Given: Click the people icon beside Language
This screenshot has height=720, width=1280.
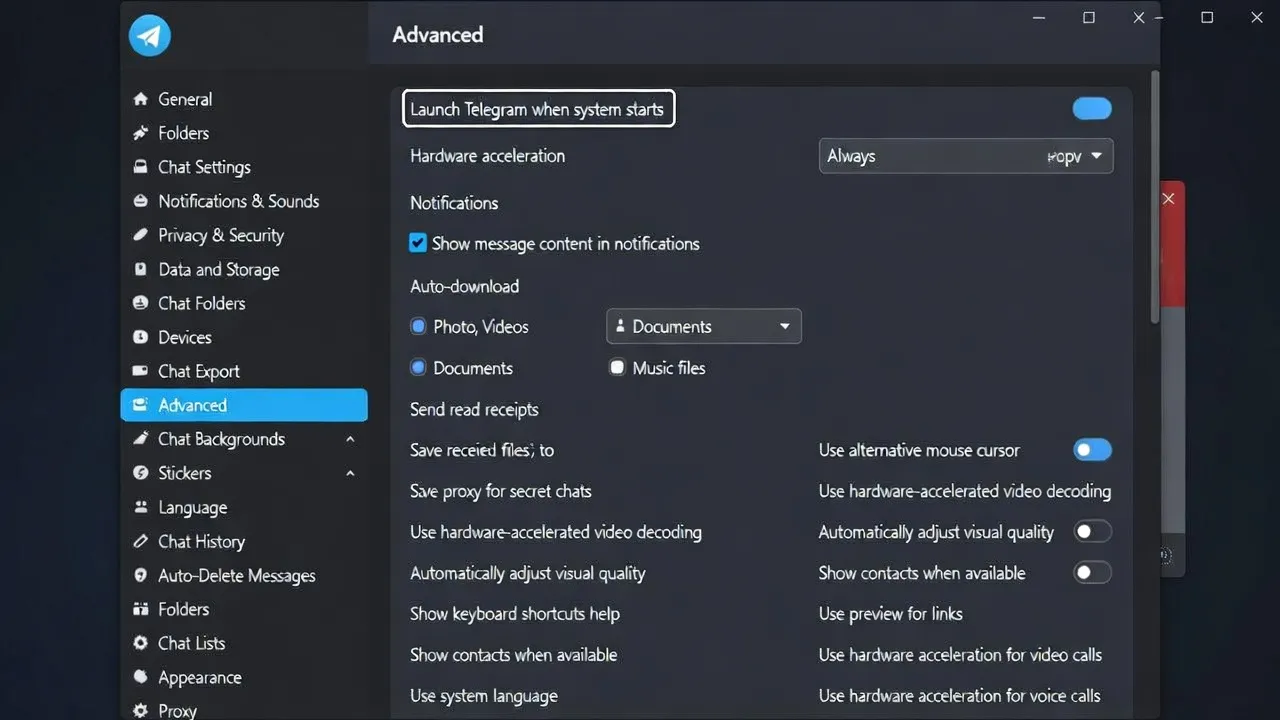Looking at the screenshot, I should click(140, 507).
